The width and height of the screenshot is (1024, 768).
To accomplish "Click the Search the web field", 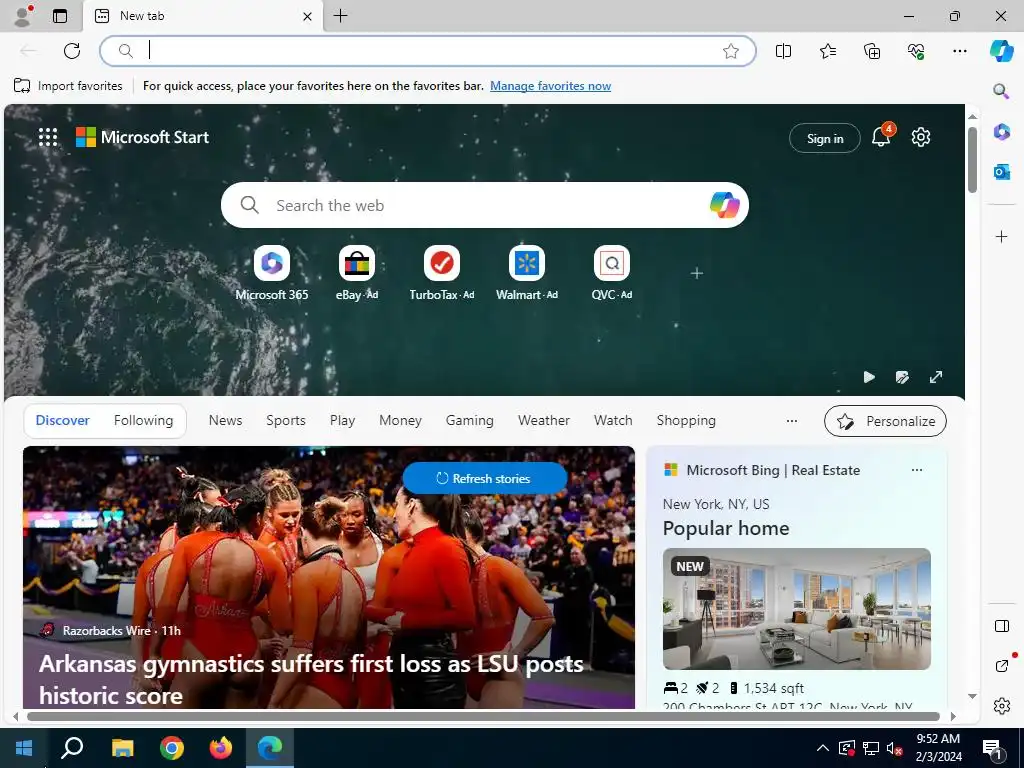I will click(483, 205).
